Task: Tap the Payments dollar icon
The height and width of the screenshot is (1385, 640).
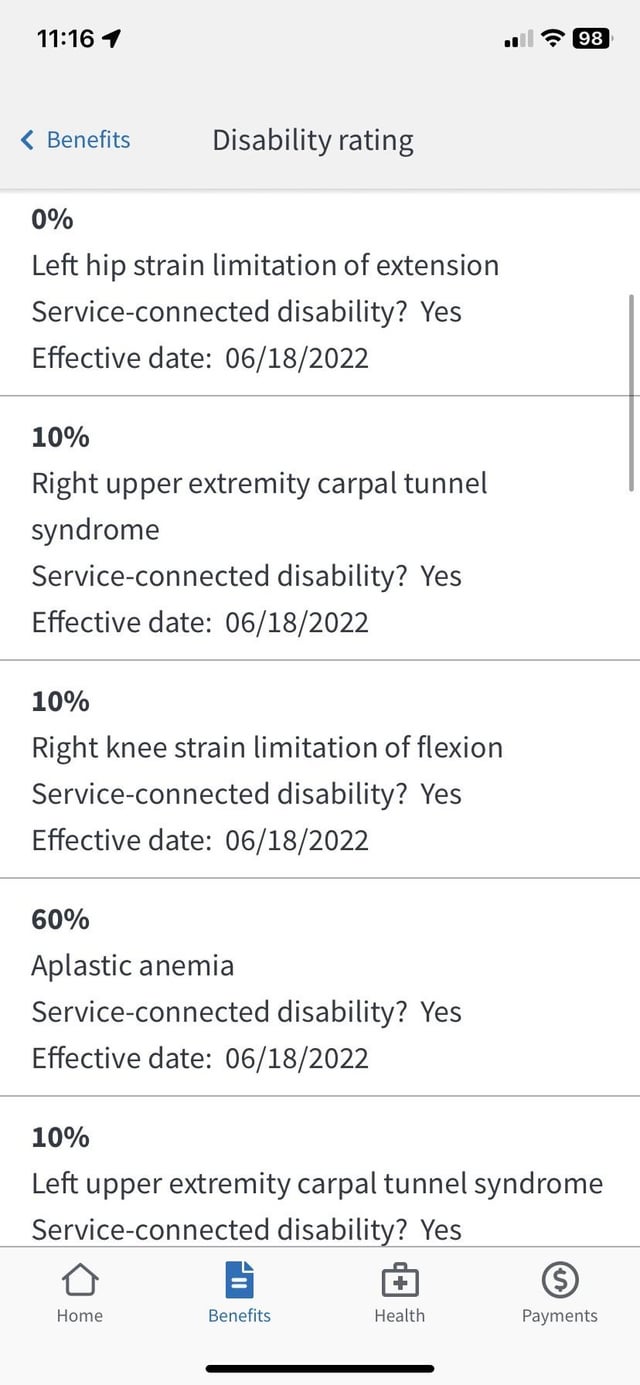Action: pos(559,1279)
